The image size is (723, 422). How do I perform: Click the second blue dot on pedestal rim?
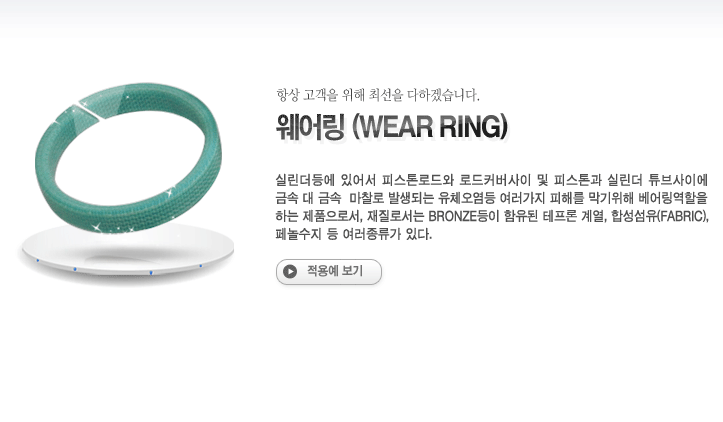75,269
